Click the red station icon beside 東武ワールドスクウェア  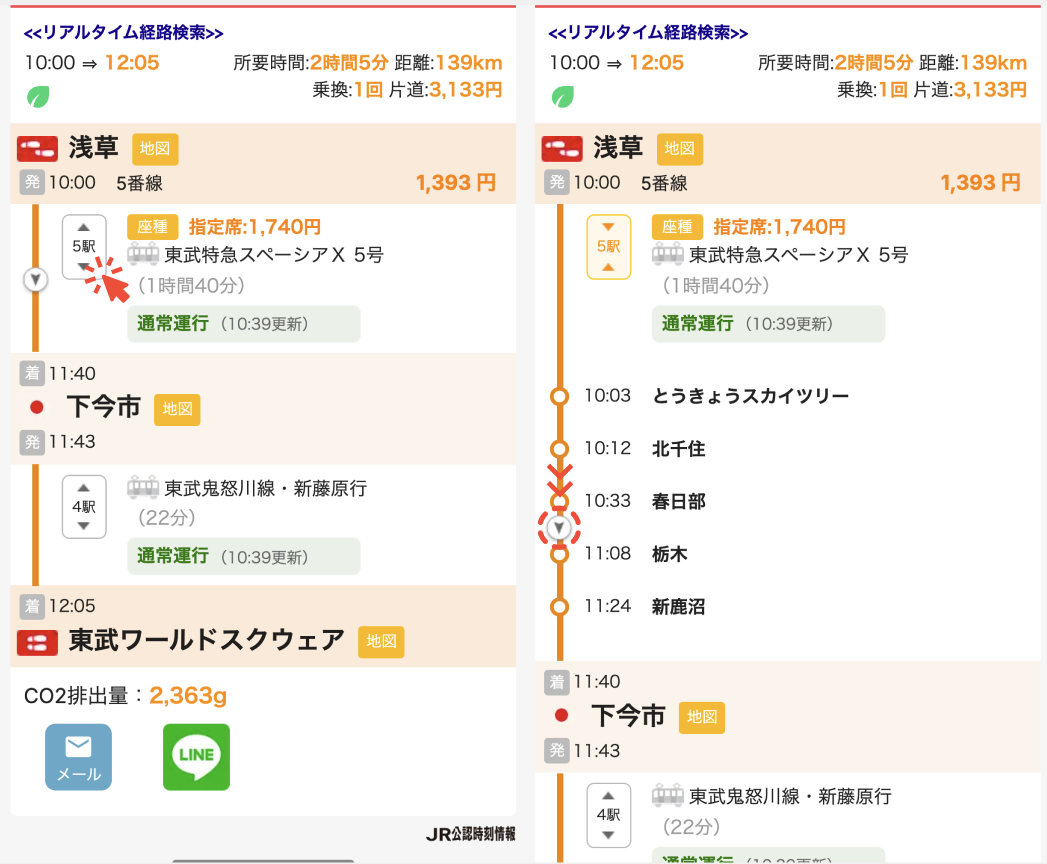point(37,642)
